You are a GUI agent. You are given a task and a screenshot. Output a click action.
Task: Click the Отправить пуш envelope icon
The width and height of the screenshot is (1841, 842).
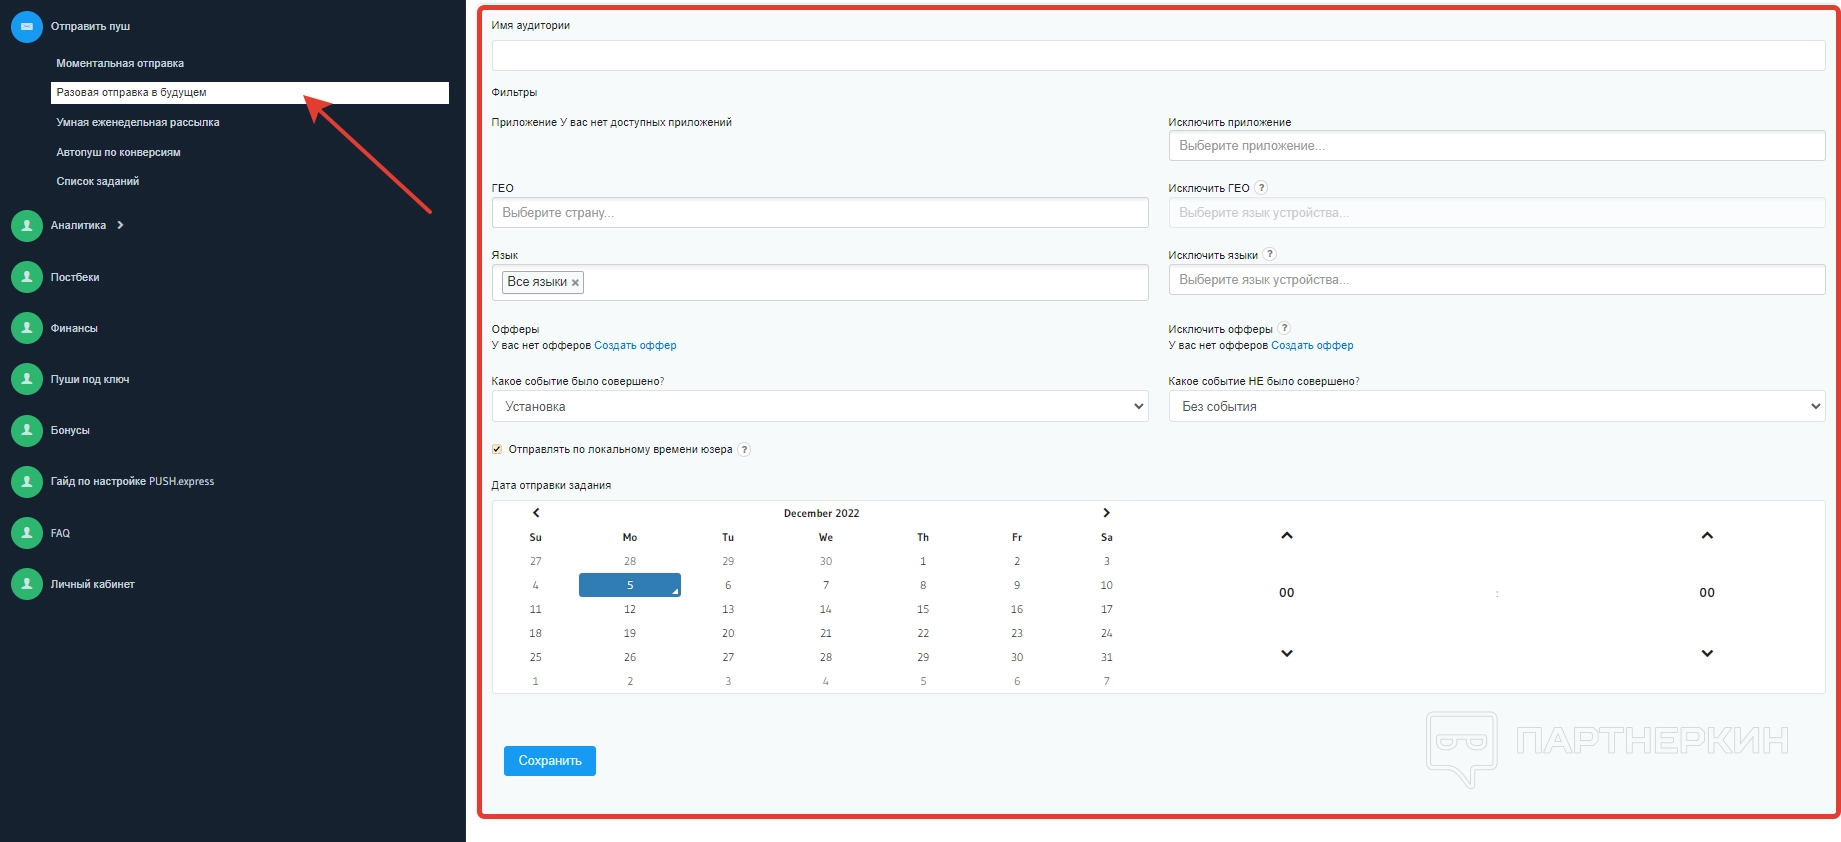(x=26, y=26)
